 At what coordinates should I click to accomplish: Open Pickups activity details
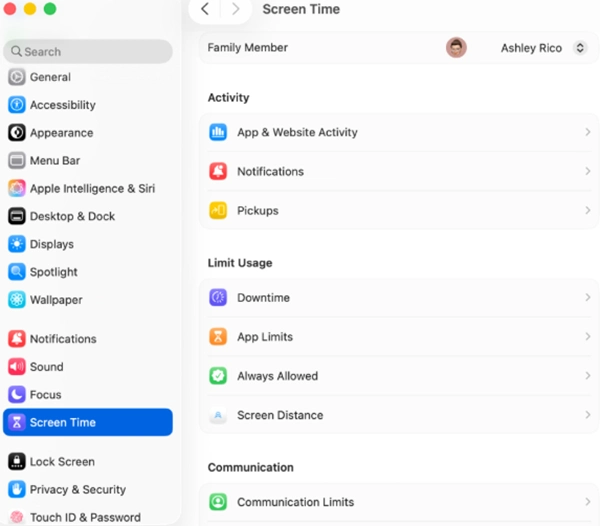(399, 210)
